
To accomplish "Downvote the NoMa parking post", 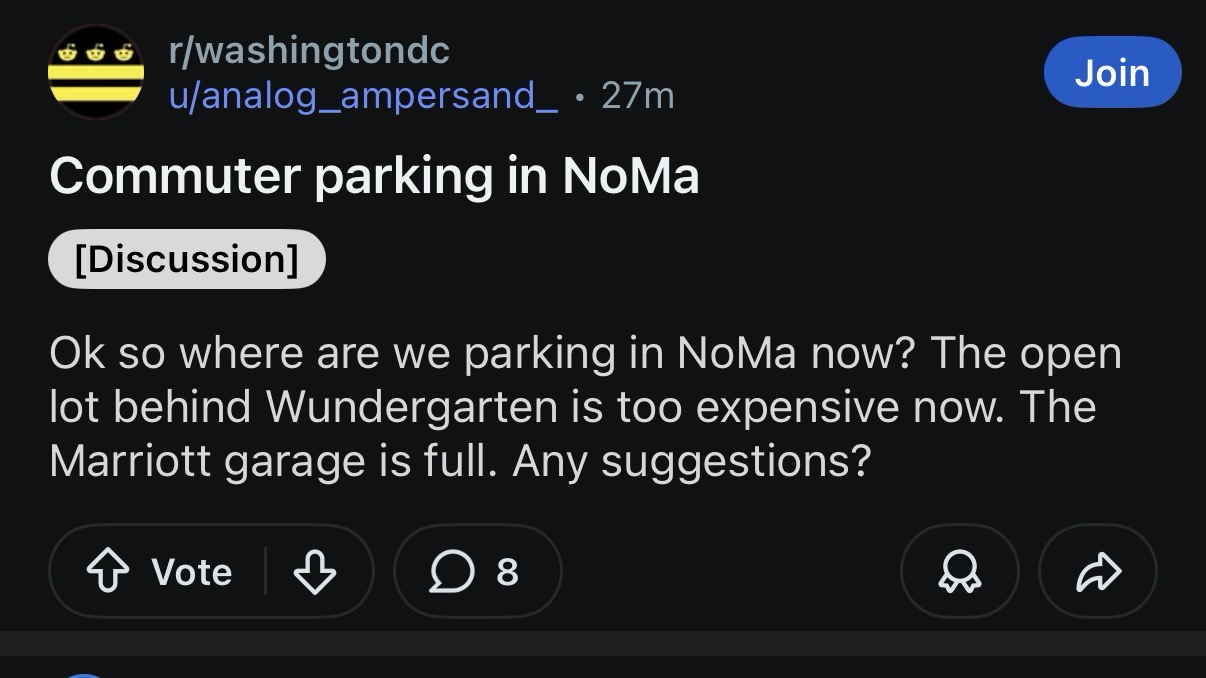I will pos(314,572).
